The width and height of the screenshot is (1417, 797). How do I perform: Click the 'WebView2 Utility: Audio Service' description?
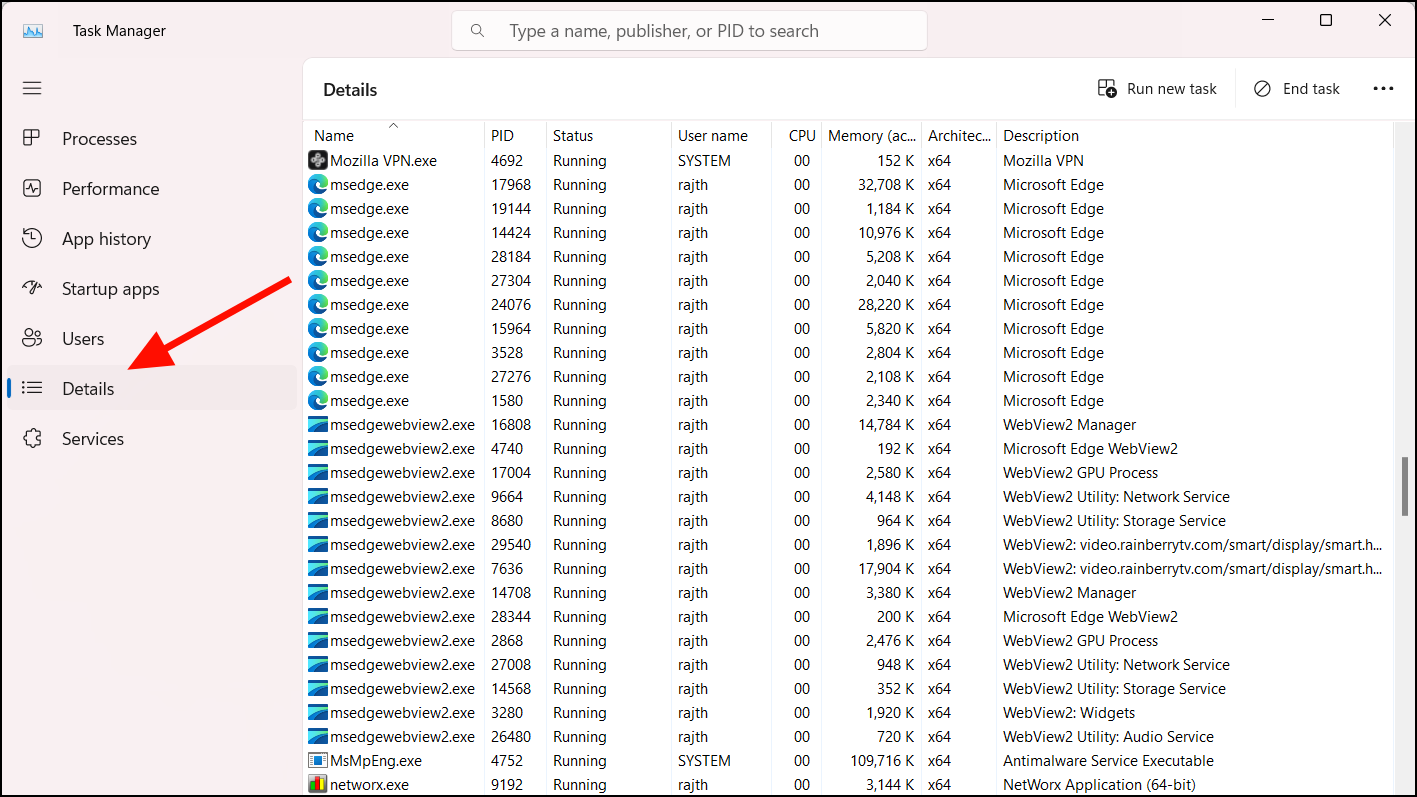pos(1108,737)
